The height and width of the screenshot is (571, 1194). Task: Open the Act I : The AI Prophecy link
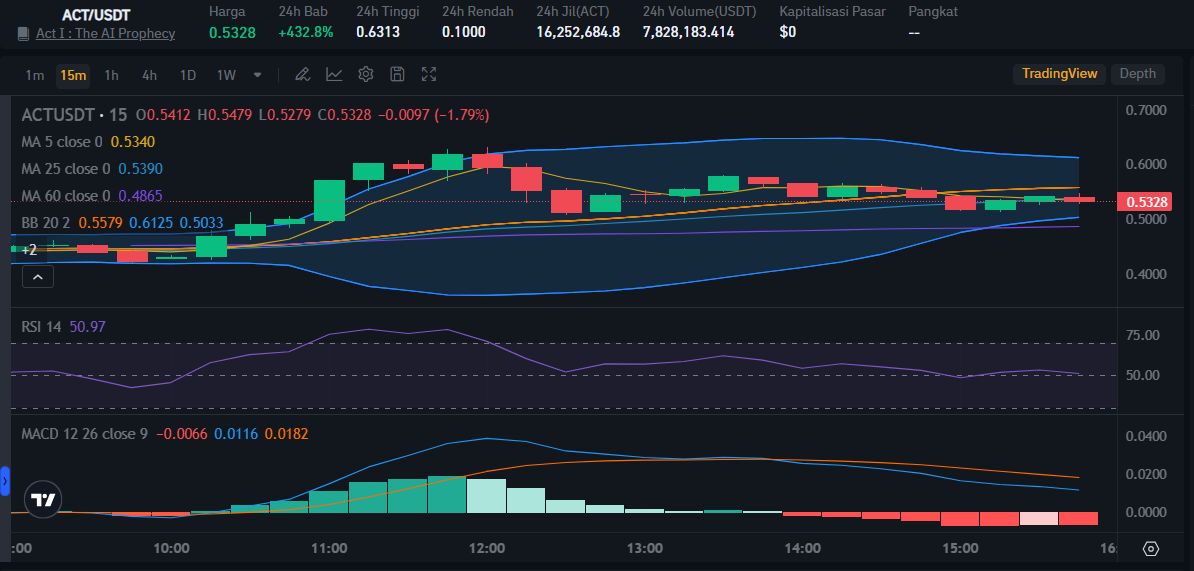click(105, 33)
